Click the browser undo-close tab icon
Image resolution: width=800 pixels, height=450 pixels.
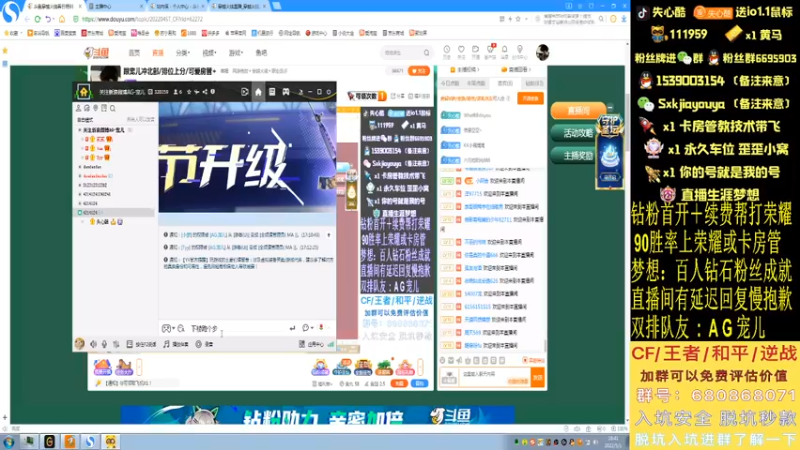point(49,19)
